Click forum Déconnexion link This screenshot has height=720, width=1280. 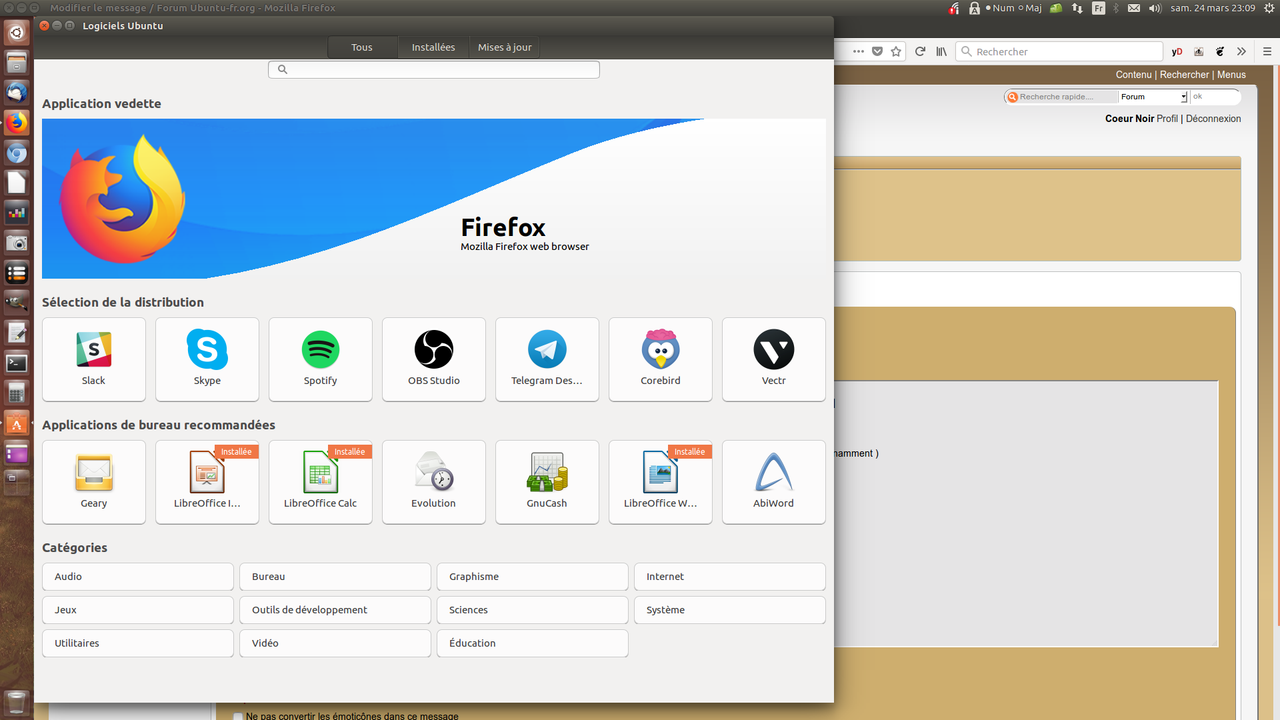coord(1213,119)
